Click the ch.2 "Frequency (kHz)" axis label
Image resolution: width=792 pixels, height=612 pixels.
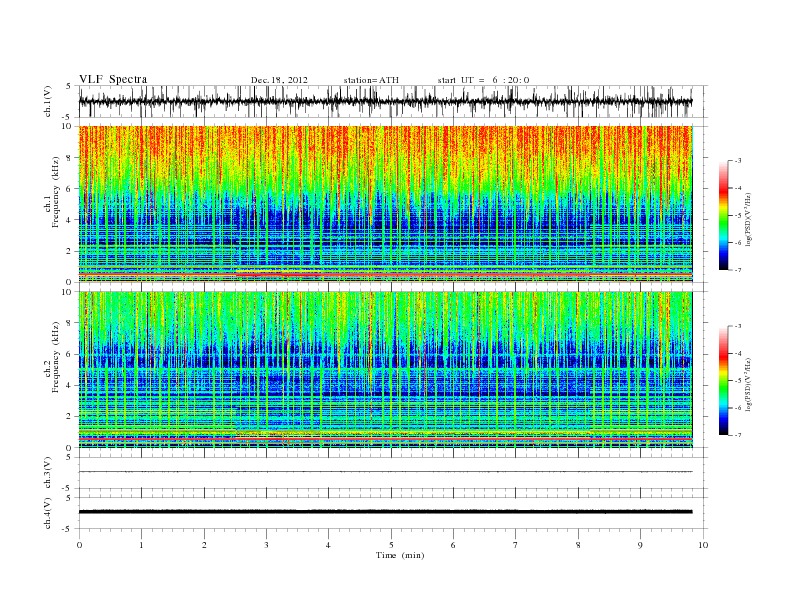tap(56, 356)
